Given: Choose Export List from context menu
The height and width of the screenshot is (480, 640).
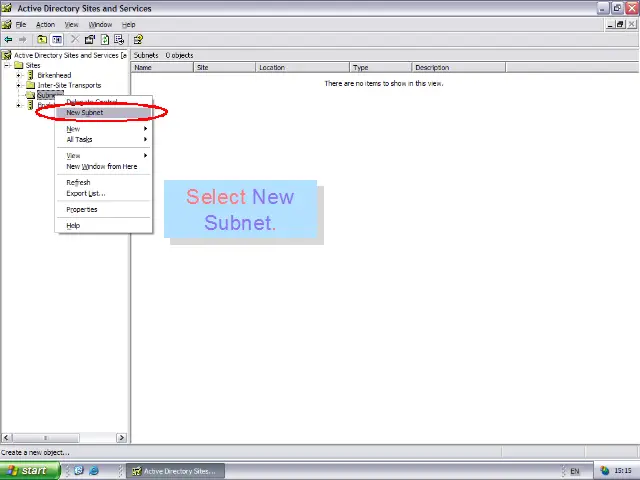Looking at the screenshot, I should (x=85, y=193).
